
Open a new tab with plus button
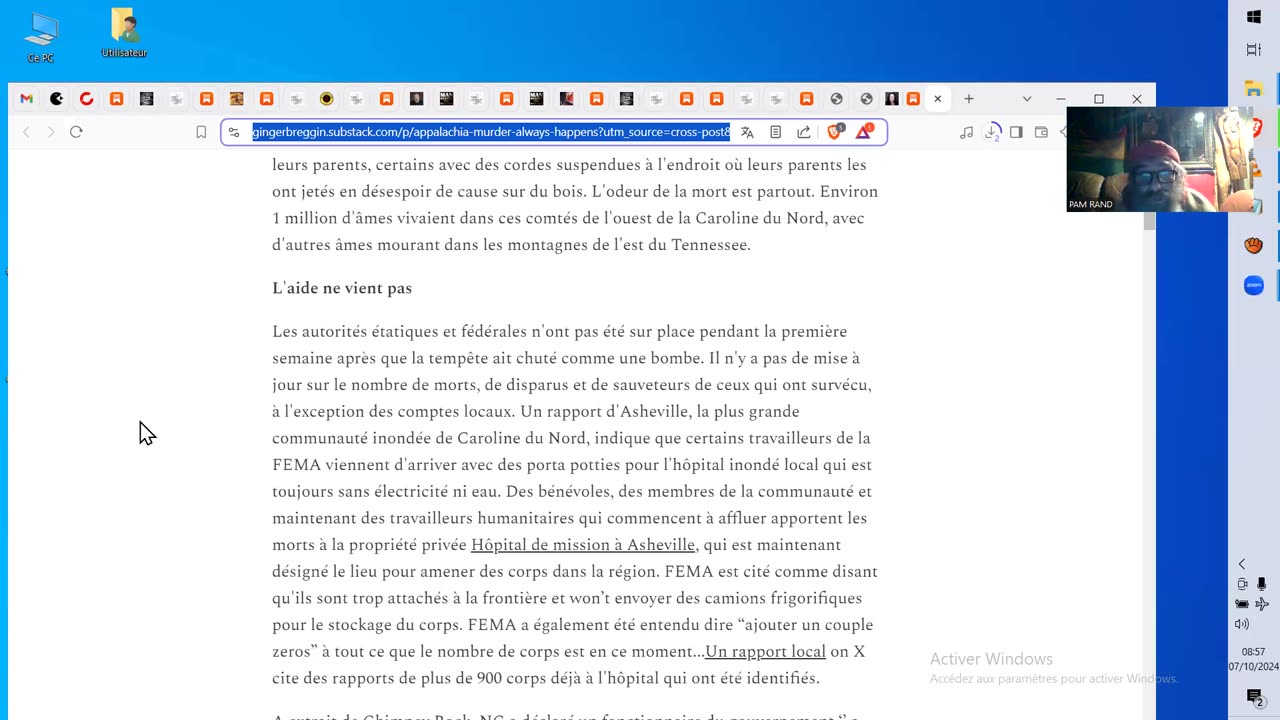click(x=969, y=99)
